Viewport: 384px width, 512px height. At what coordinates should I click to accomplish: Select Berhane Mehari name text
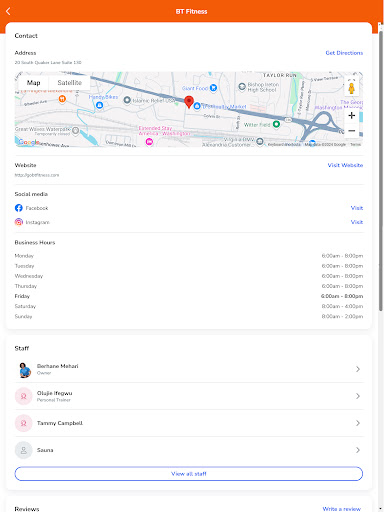[57, 366]
